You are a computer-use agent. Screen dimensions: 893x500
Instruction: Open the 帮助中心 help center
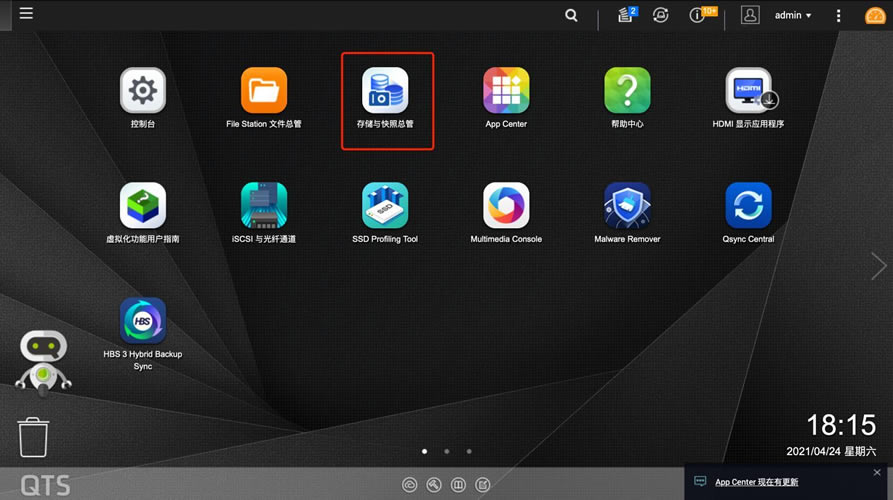coord(627,91)
